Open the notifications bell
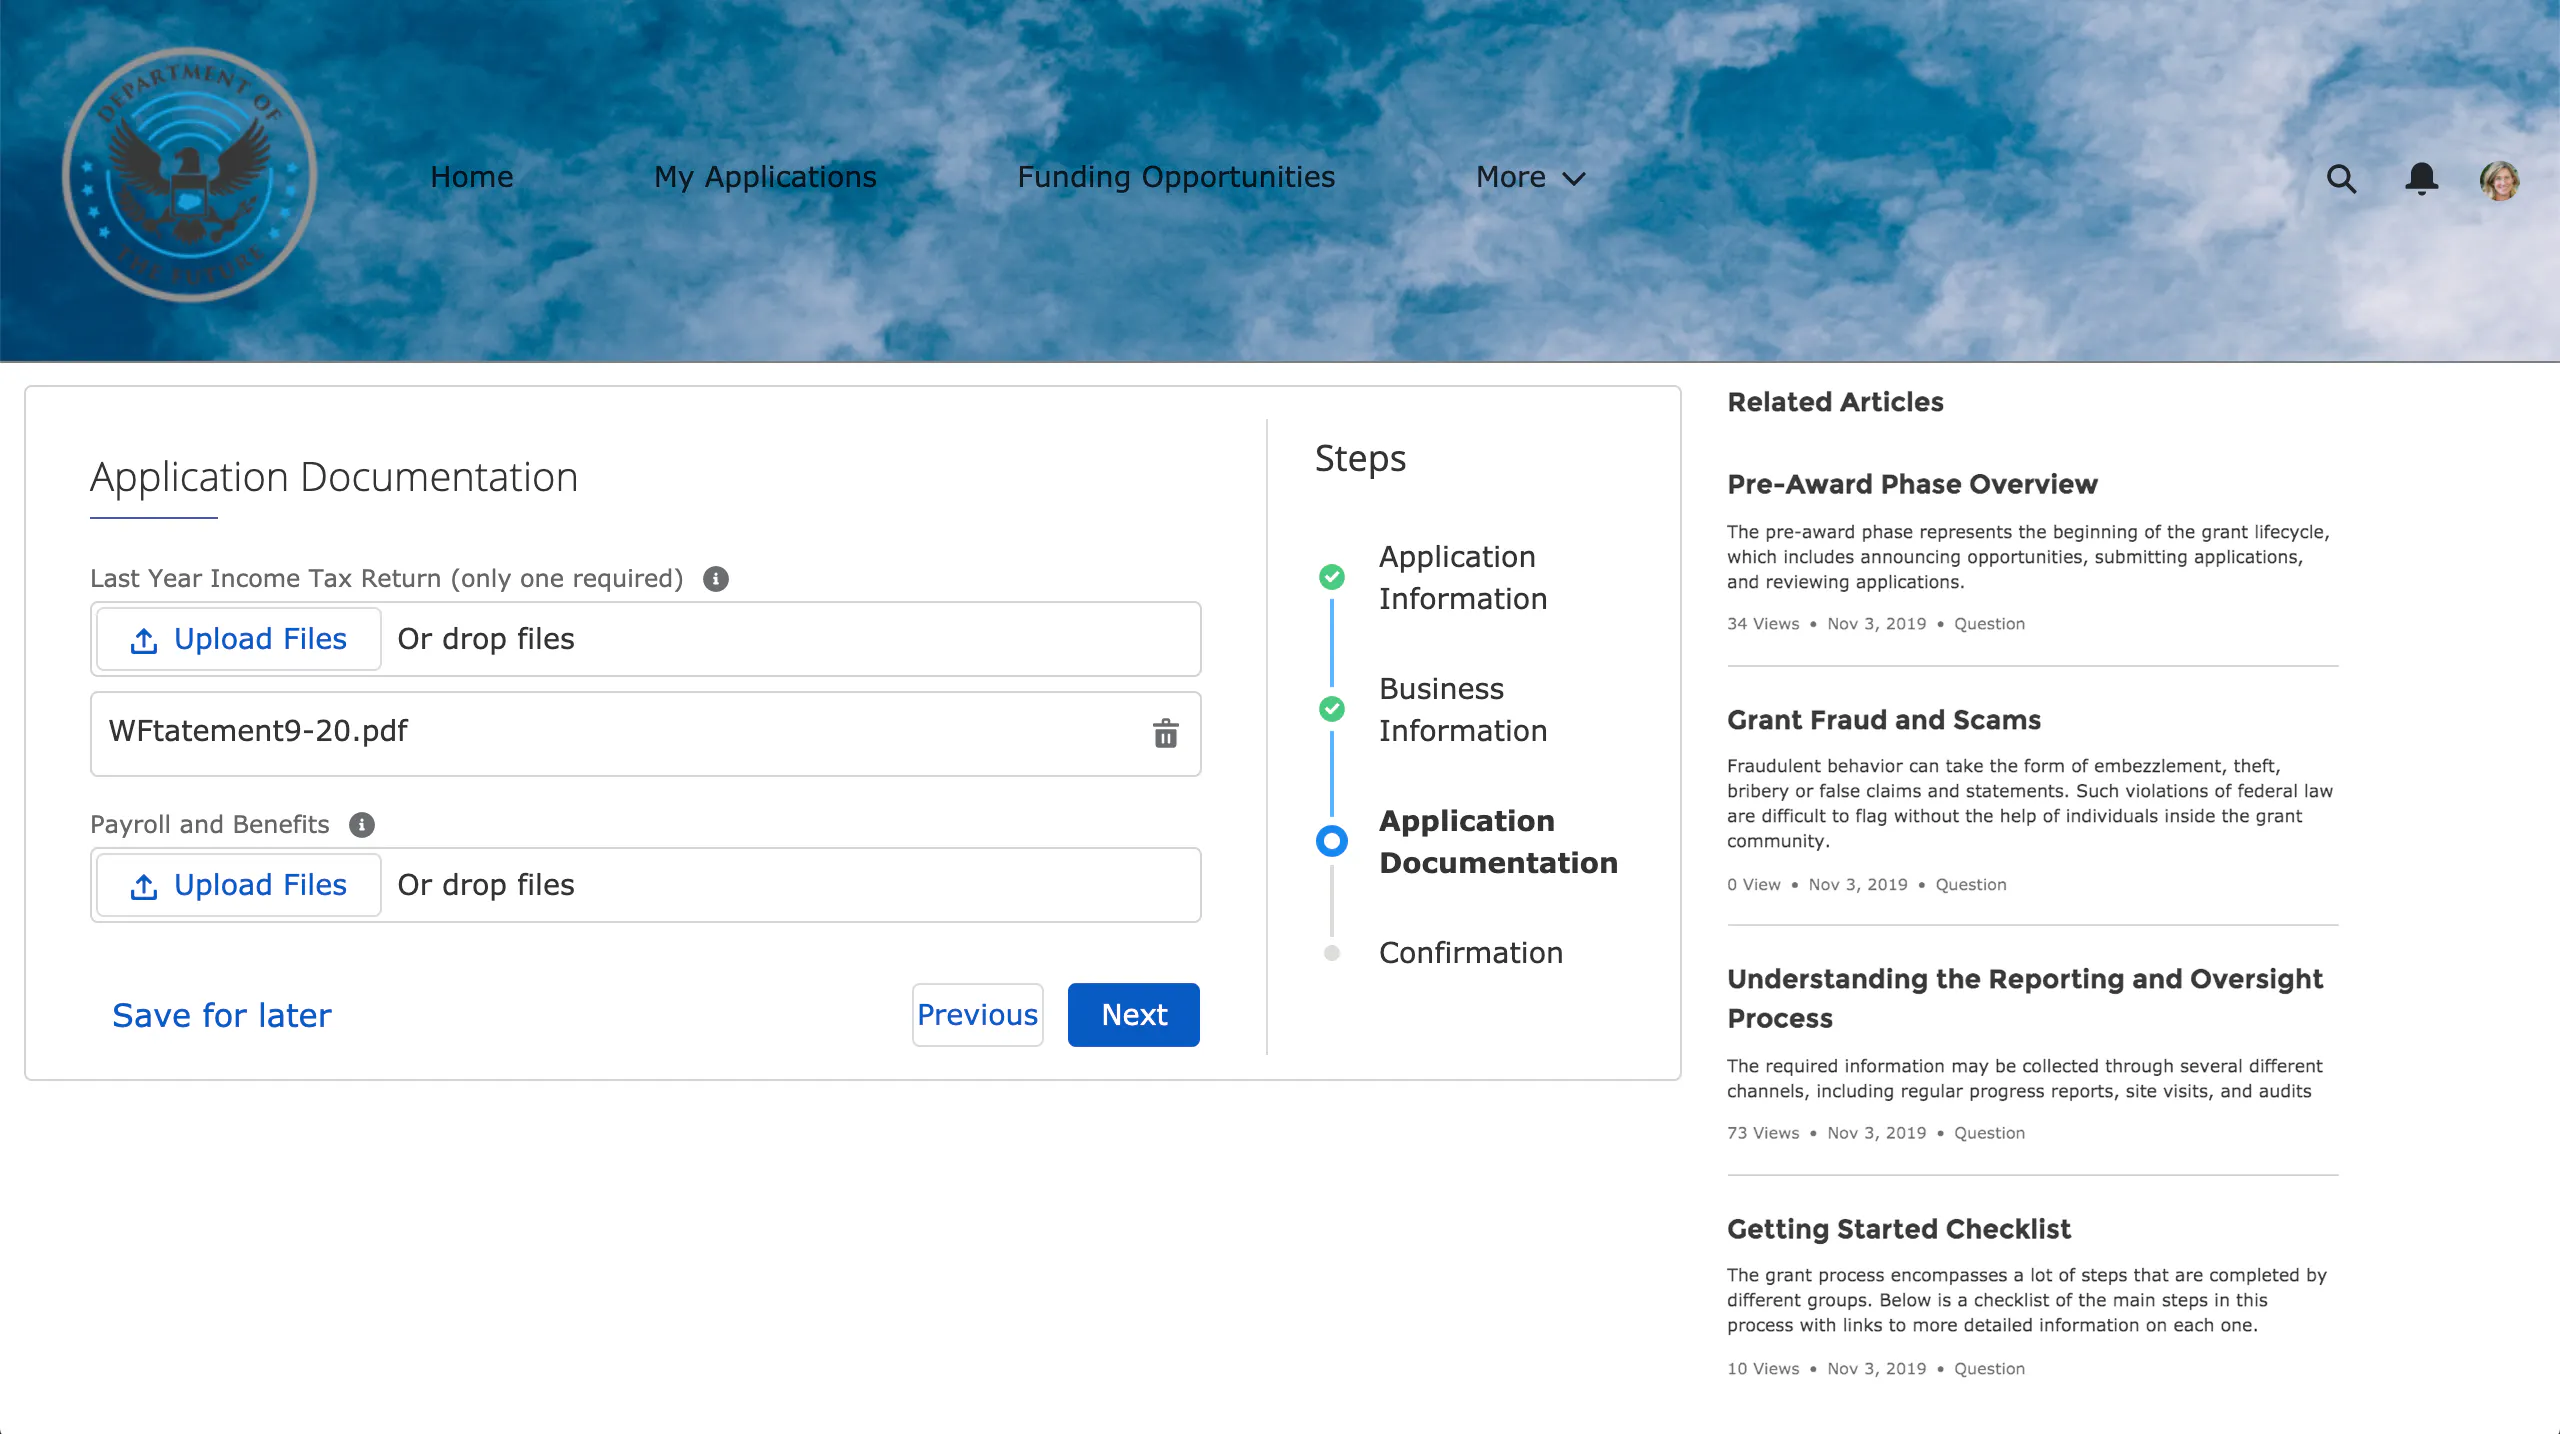Viewport: 2560px width, 1434px height. tap(2421, 179)
